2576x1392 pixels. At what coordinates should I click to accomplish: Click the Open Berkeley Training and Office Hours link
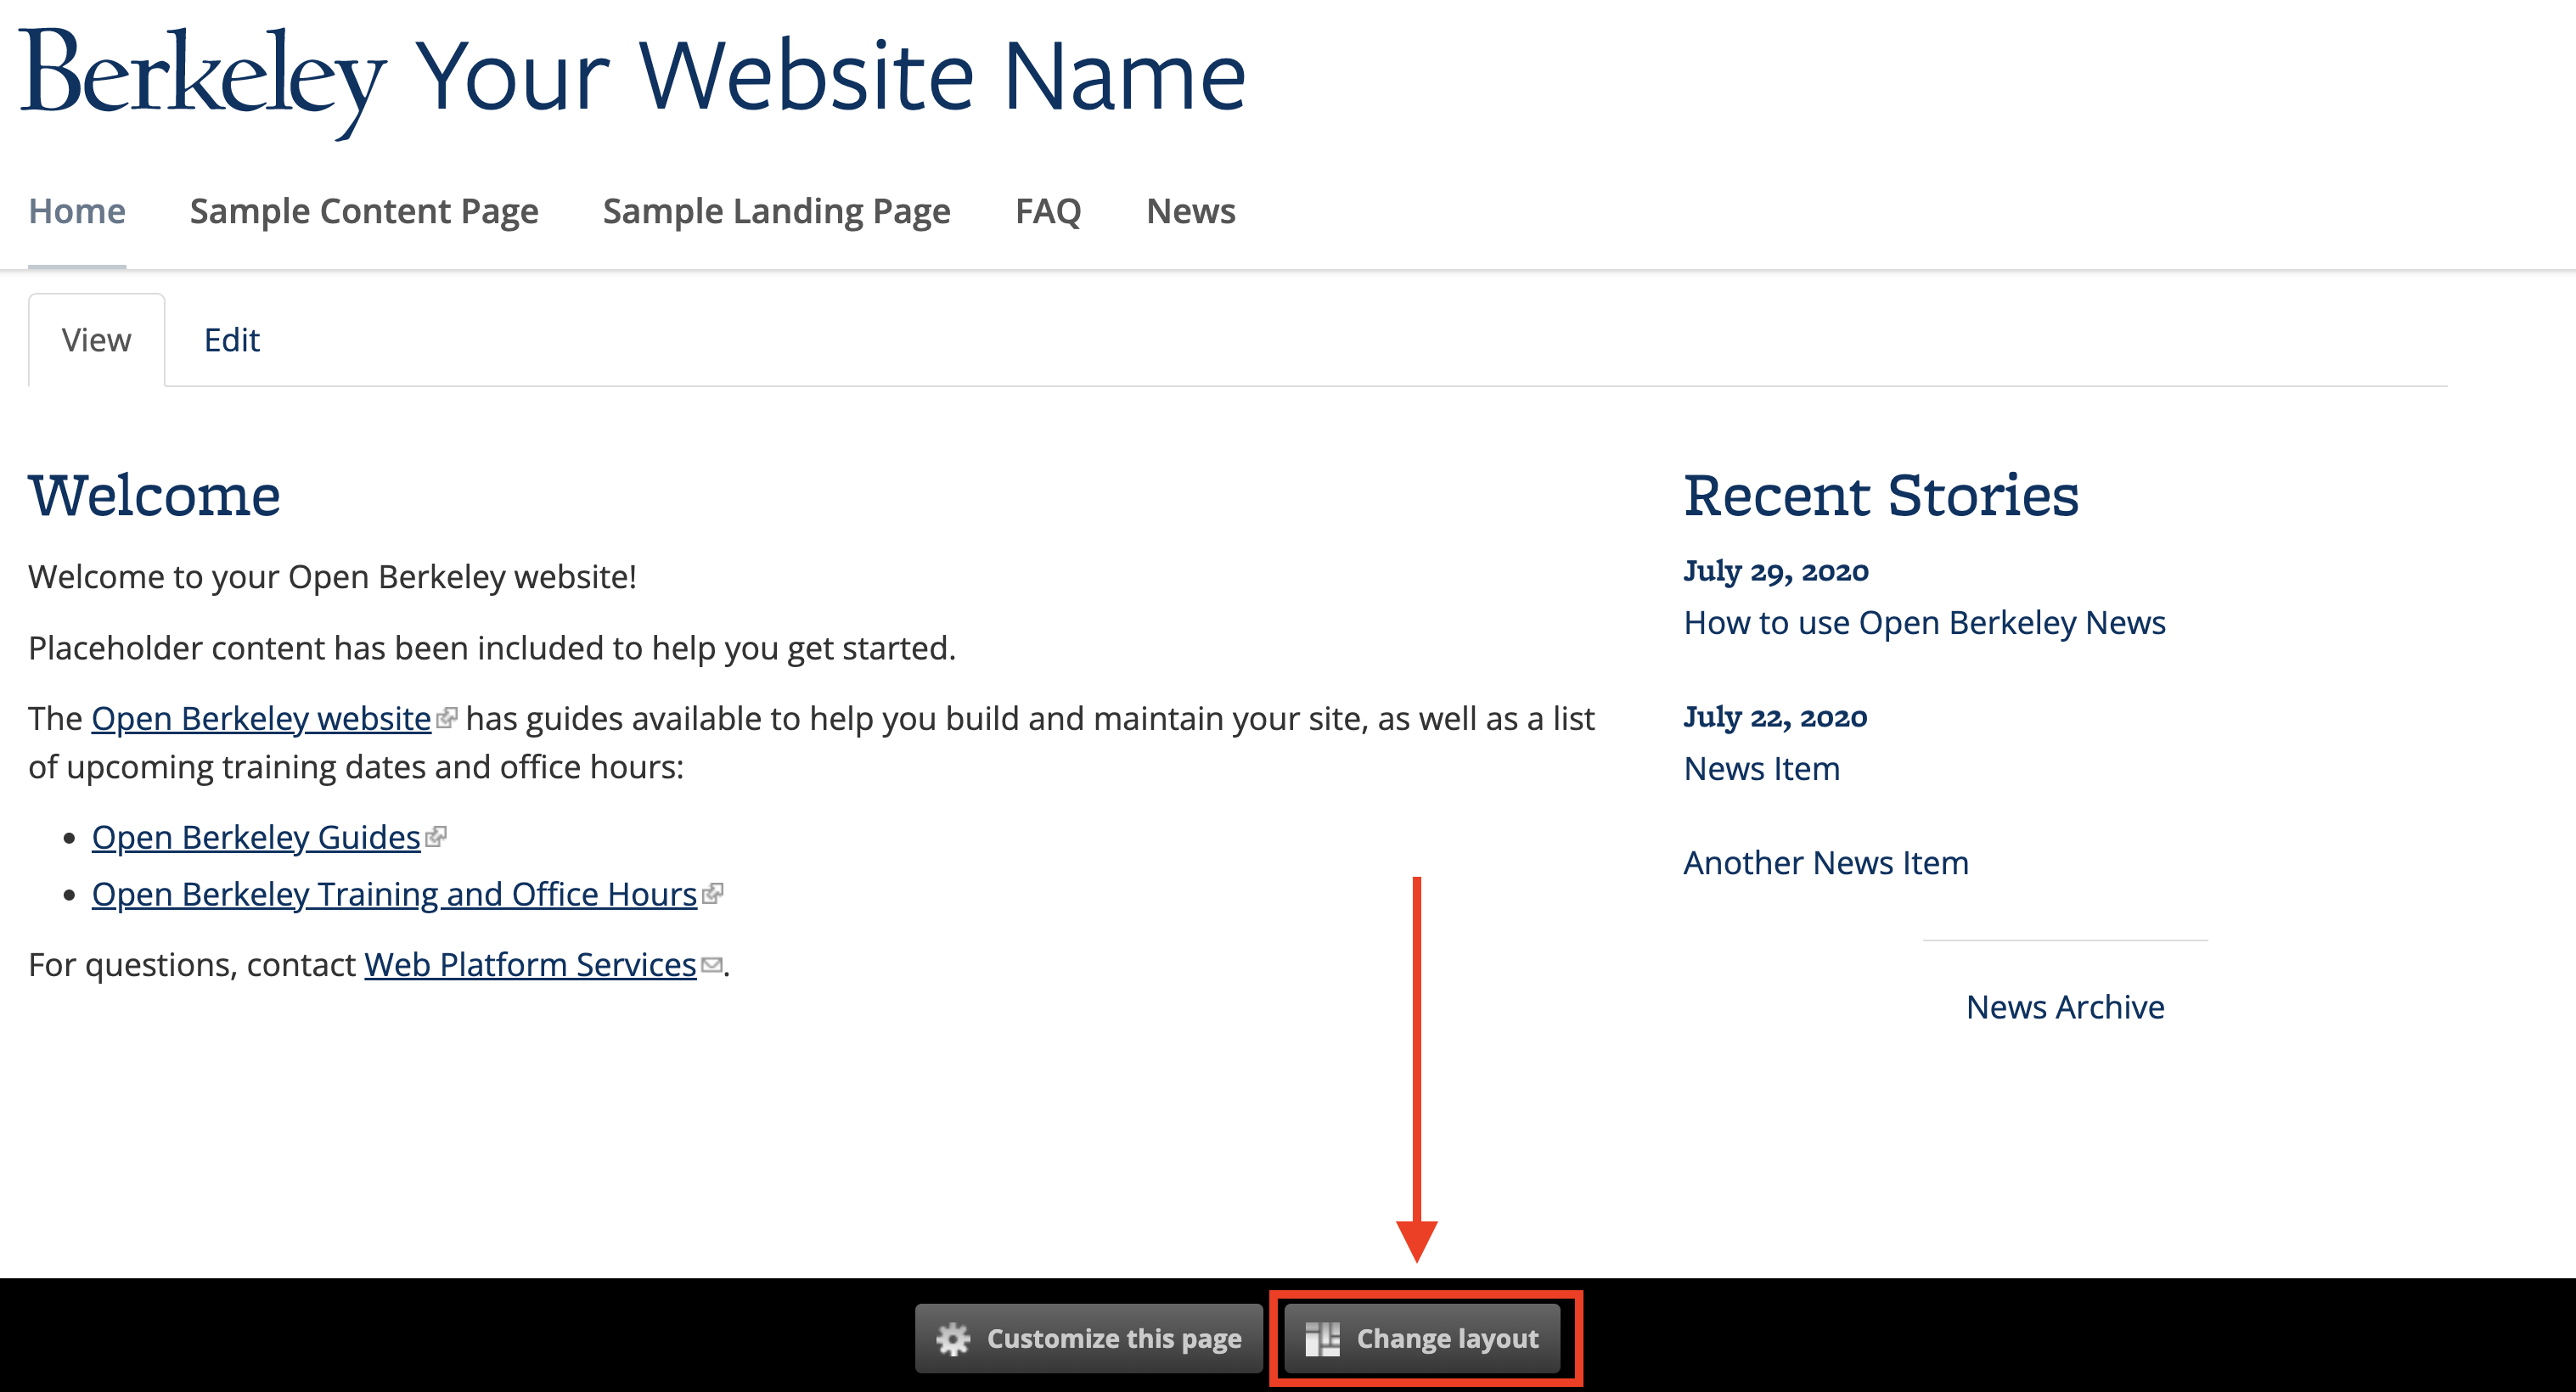click(396, 891)
